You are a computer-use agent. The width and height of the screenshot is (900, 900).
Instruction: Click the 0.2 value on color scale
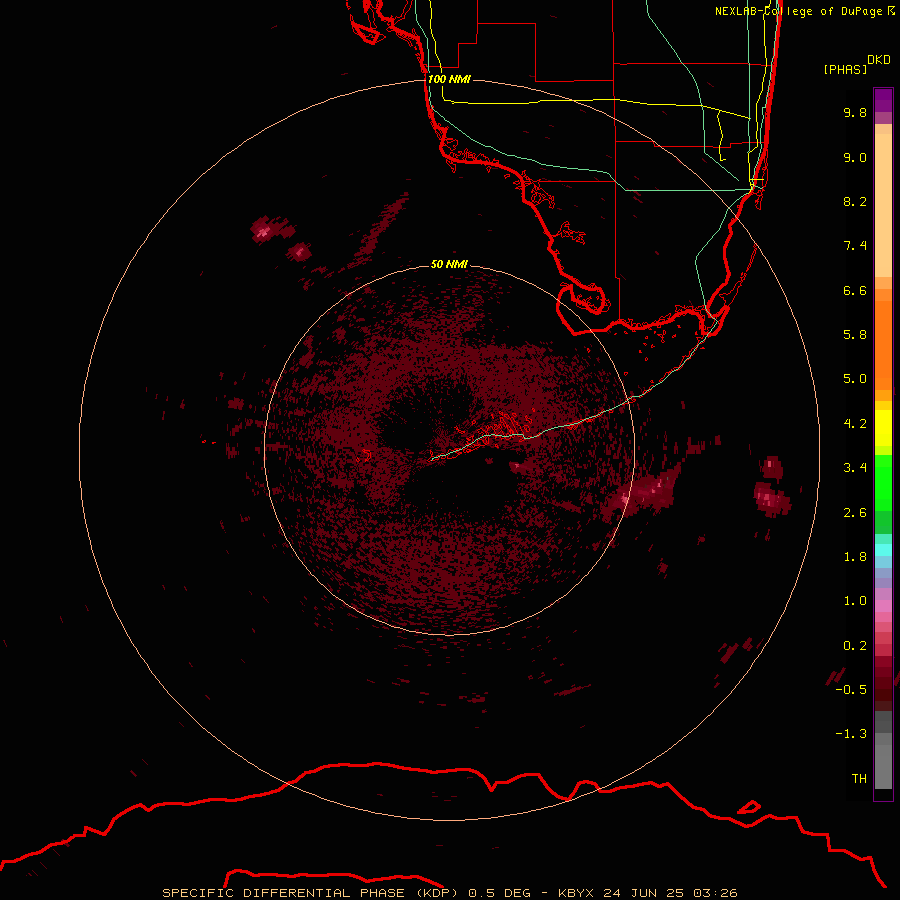tap(855, 646)
